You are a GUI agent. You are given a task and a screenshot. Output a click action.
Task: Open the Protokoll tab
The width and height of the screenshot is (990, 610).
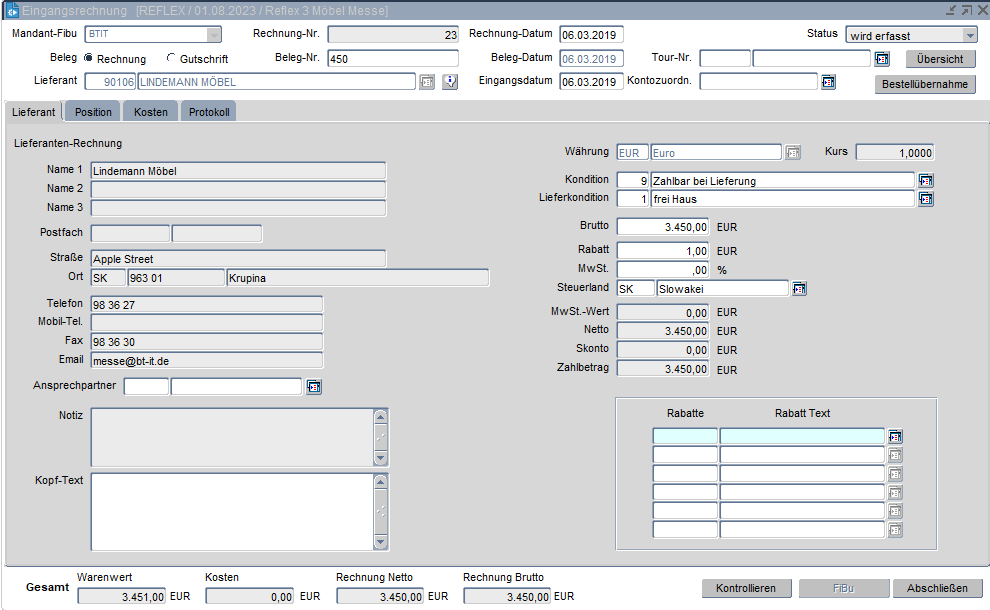pyautogui.click(x=209, y=112)
